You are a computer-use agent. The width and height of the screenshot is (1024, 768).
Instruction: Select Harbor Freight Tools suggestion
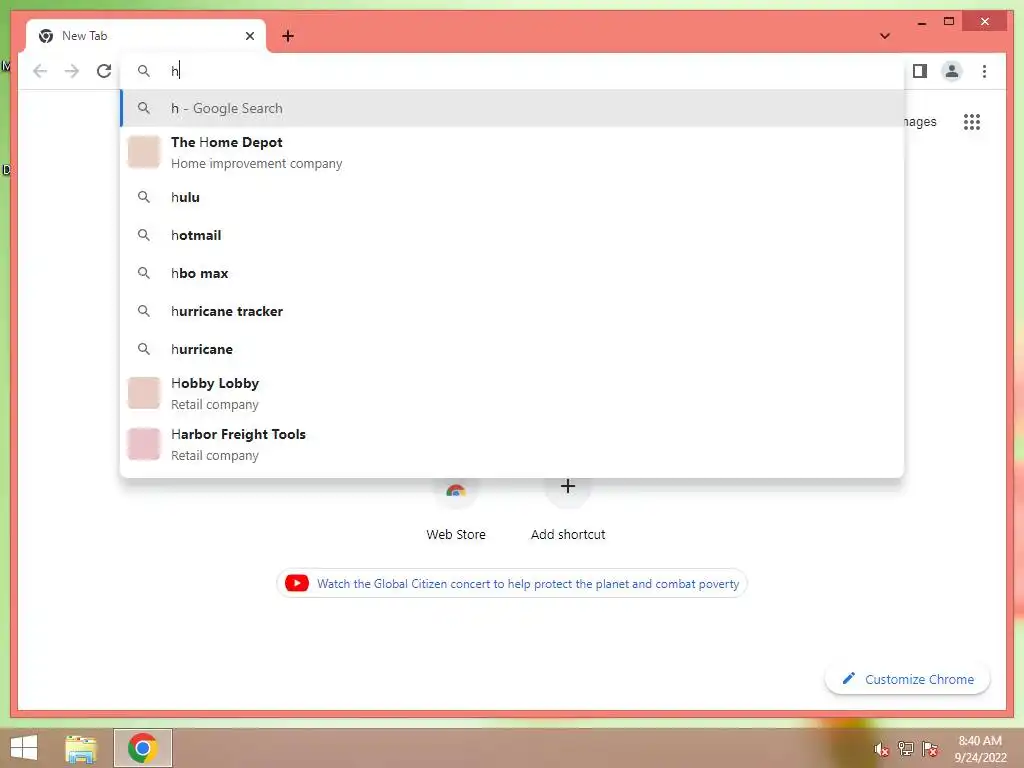point(513,444)
